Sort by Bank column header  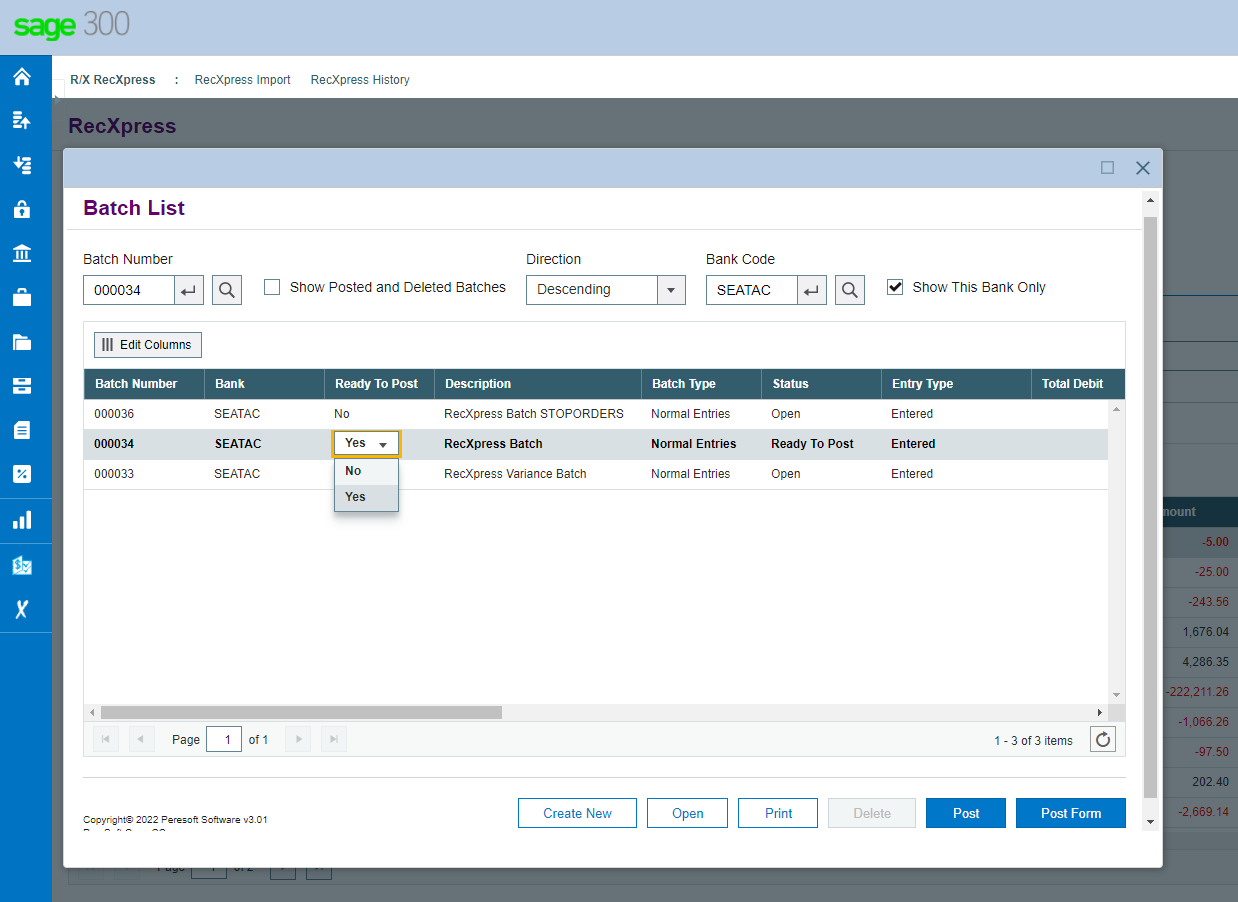(264, 384)
